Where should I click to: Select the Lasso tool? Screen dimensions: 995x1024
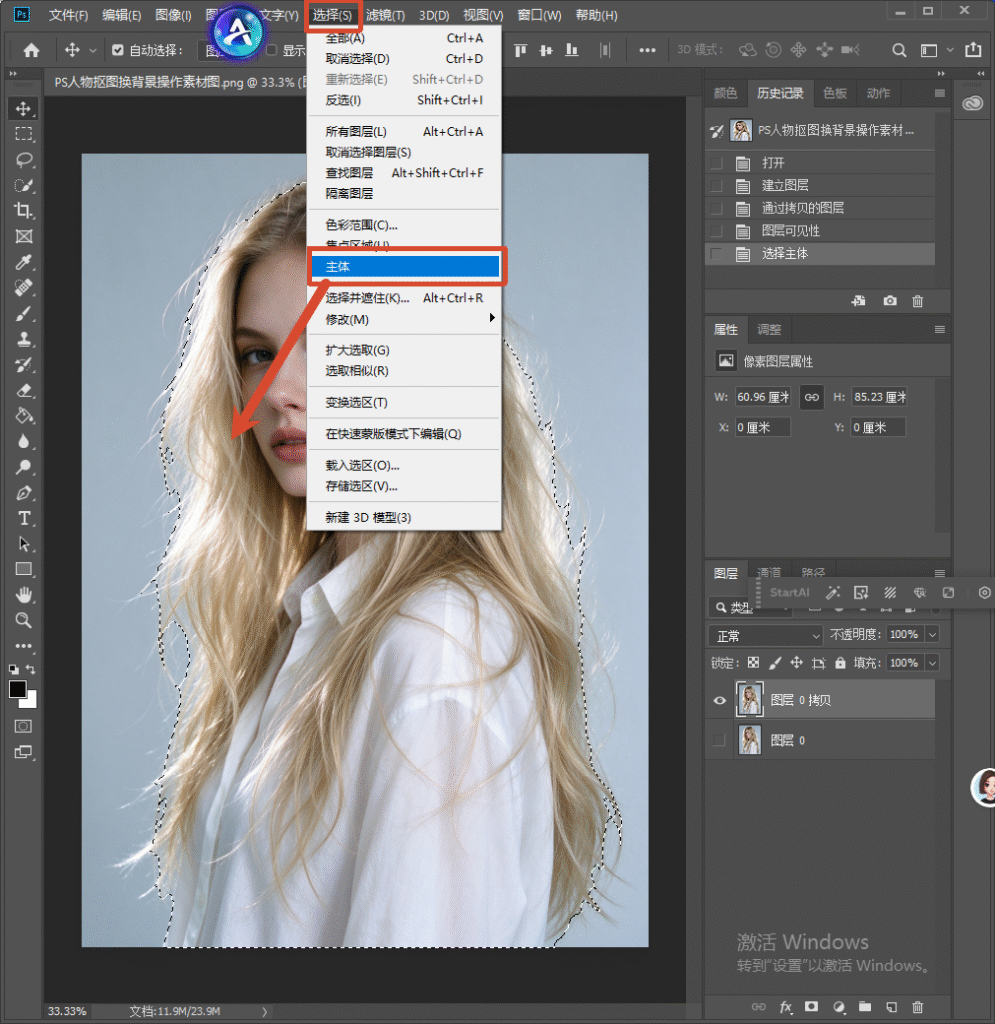point(24,160)
